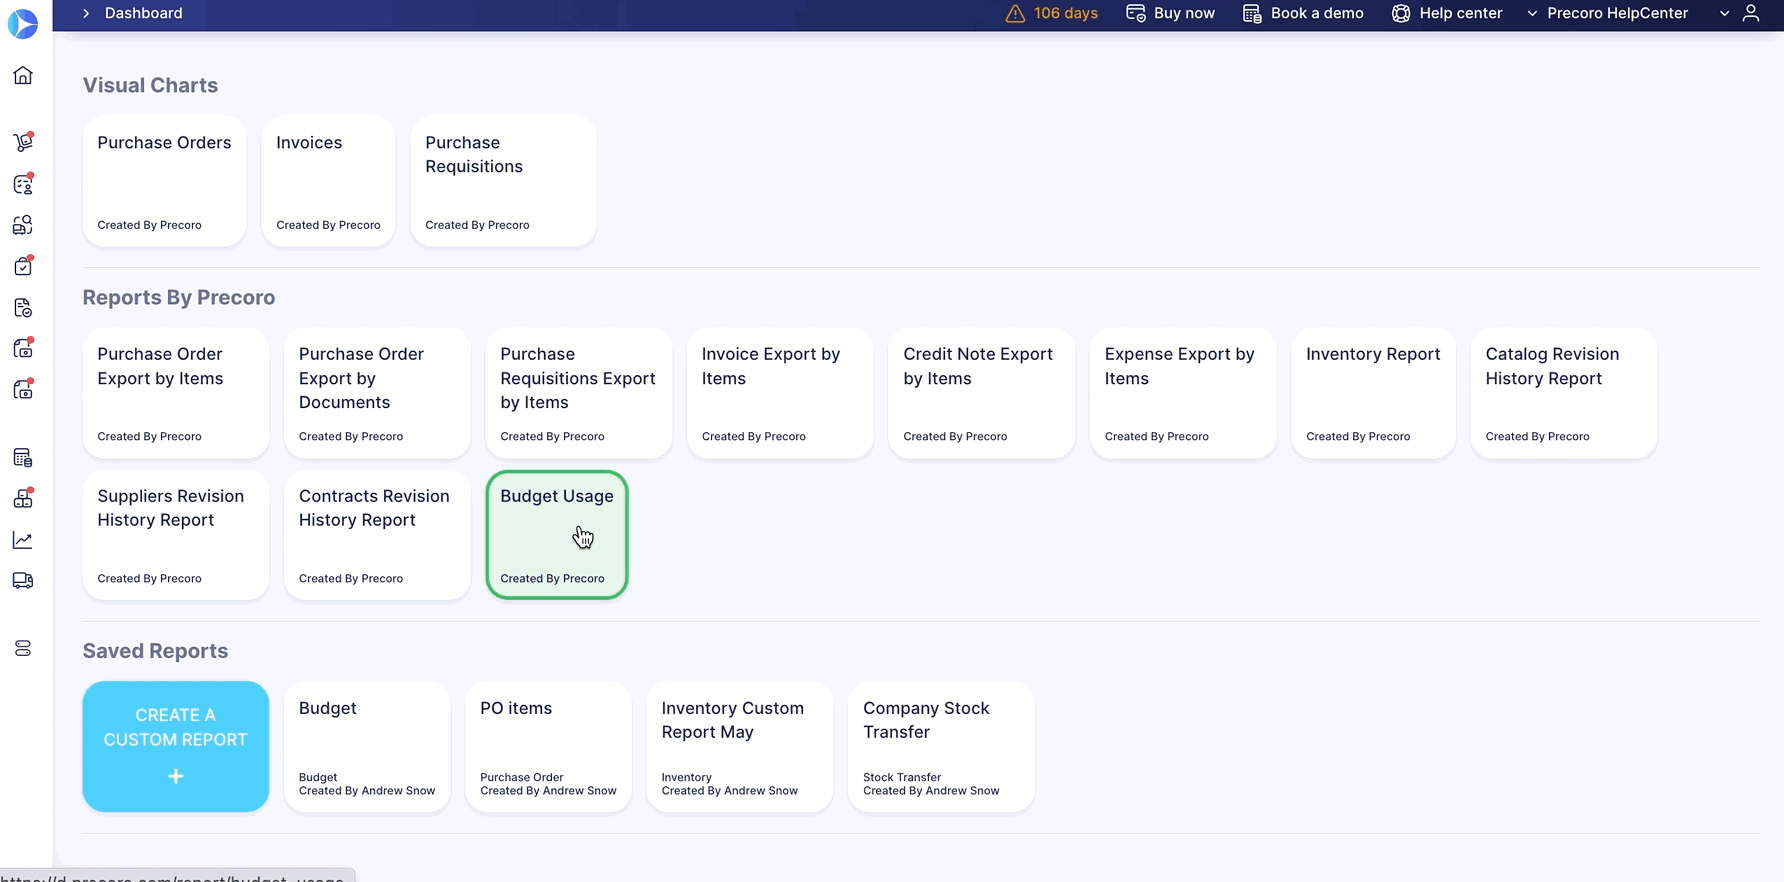Open the Precoro HelpCenter company dropdown
The image size is (1784, 882).
[x=1608, y=13]
